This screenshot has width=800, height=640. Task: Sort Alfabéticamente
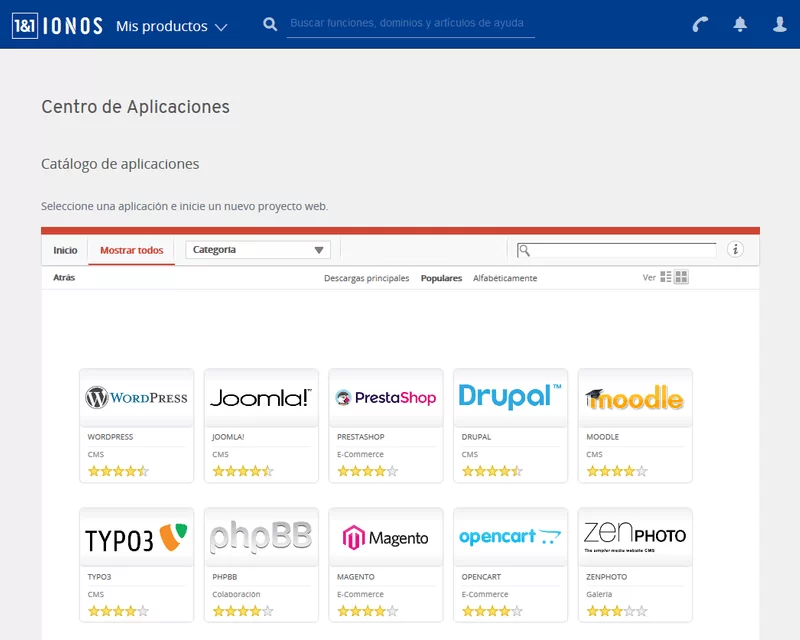pos(505,278)
